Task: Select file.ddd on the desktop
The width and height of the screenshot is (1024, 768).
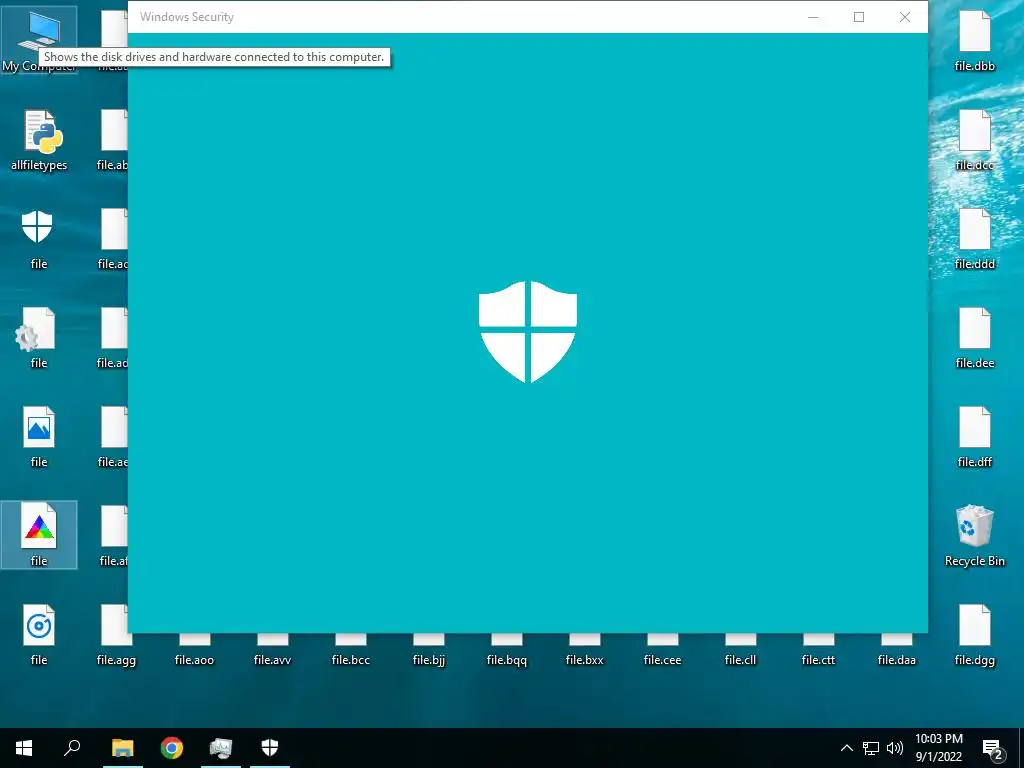Action: click(x=974, y=239)
